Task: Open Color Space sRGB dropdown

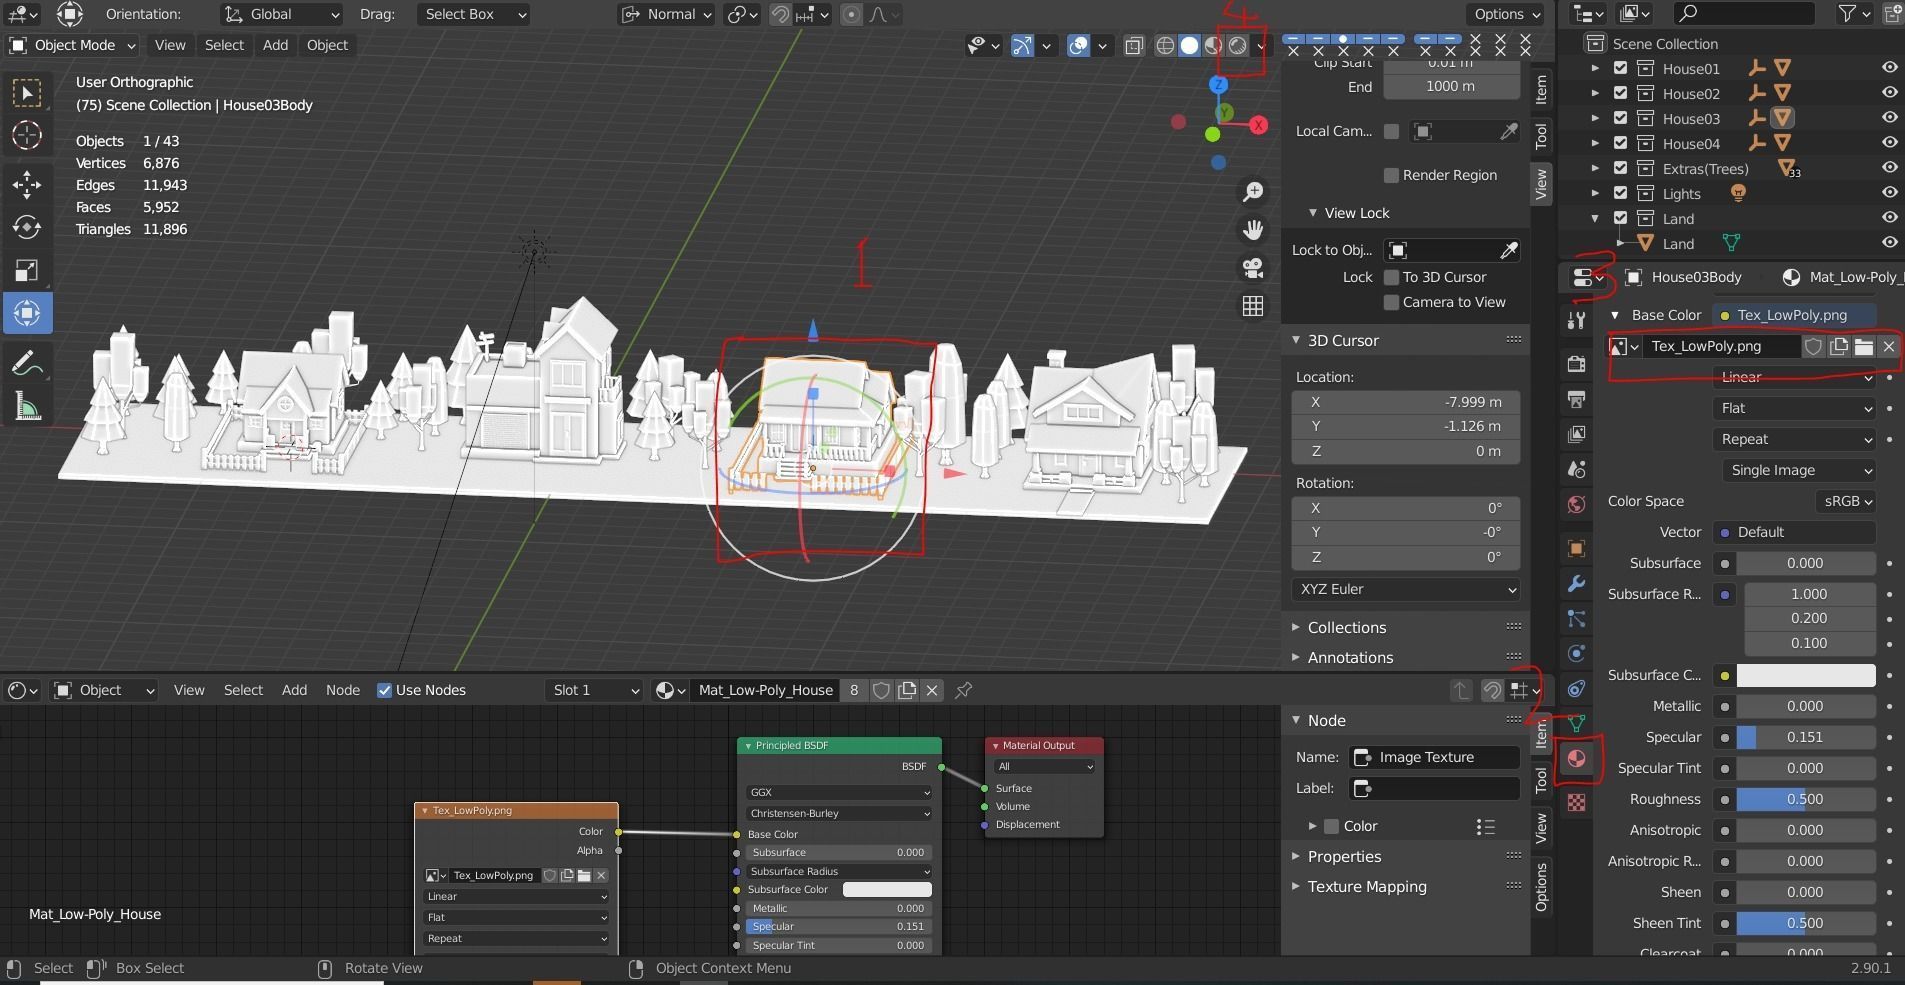Action: pos(1846,501)
